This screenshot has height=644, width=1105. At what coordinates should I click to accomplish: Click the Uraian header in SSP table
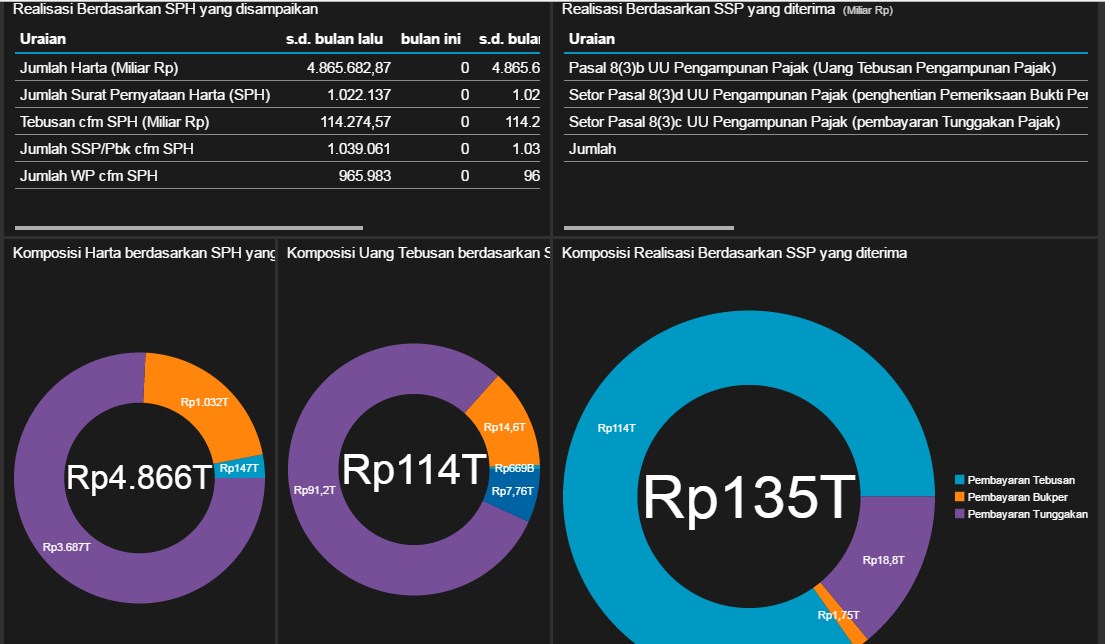[x=591, y=39]
